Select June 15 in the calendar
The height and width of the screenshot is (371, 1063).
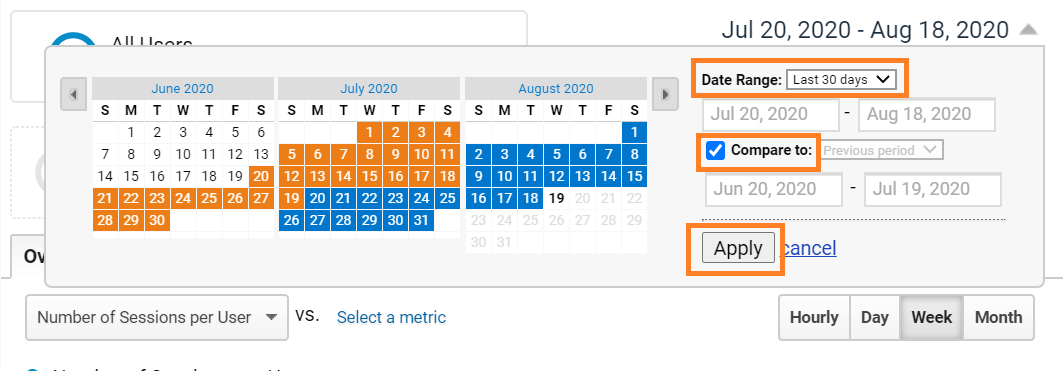tap(131, 176)
